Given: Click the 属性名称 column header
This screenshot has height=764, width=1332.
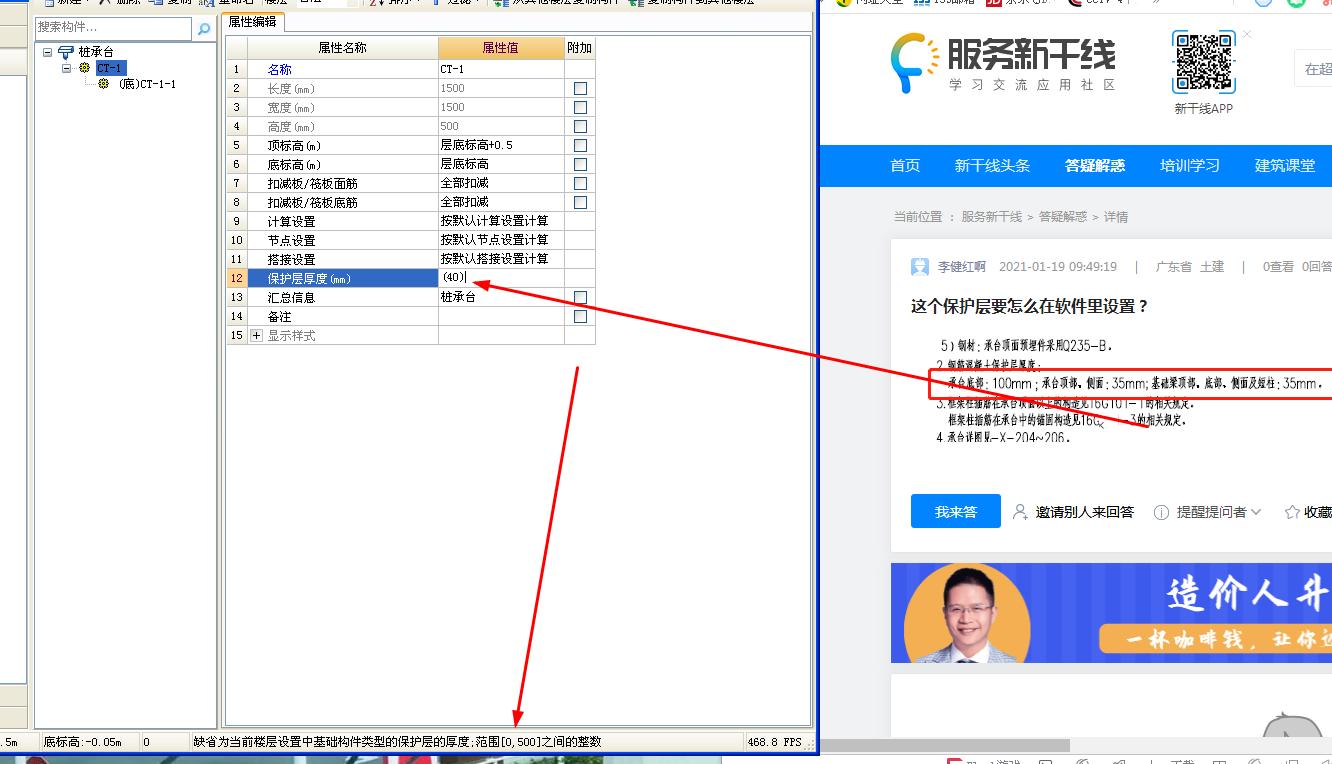Looking at the screenshot, I should 343,48.
